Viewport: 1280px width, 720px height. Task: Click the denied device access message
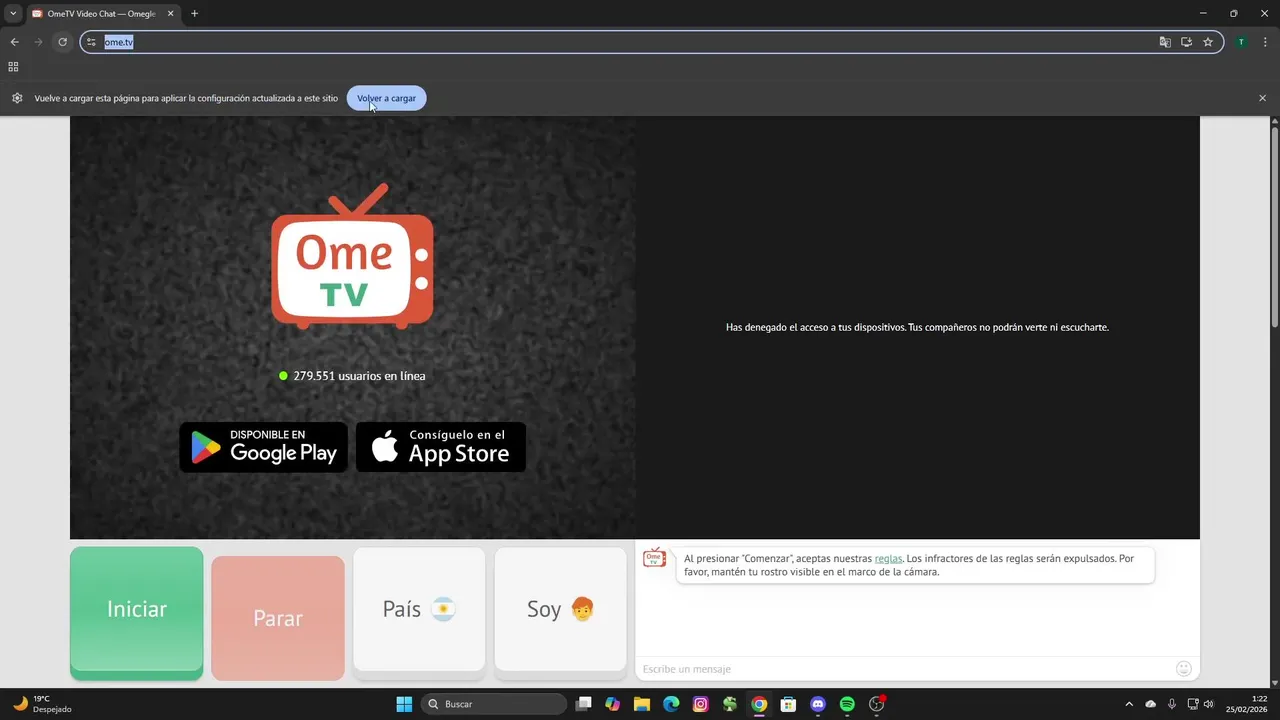click(917, 327)
